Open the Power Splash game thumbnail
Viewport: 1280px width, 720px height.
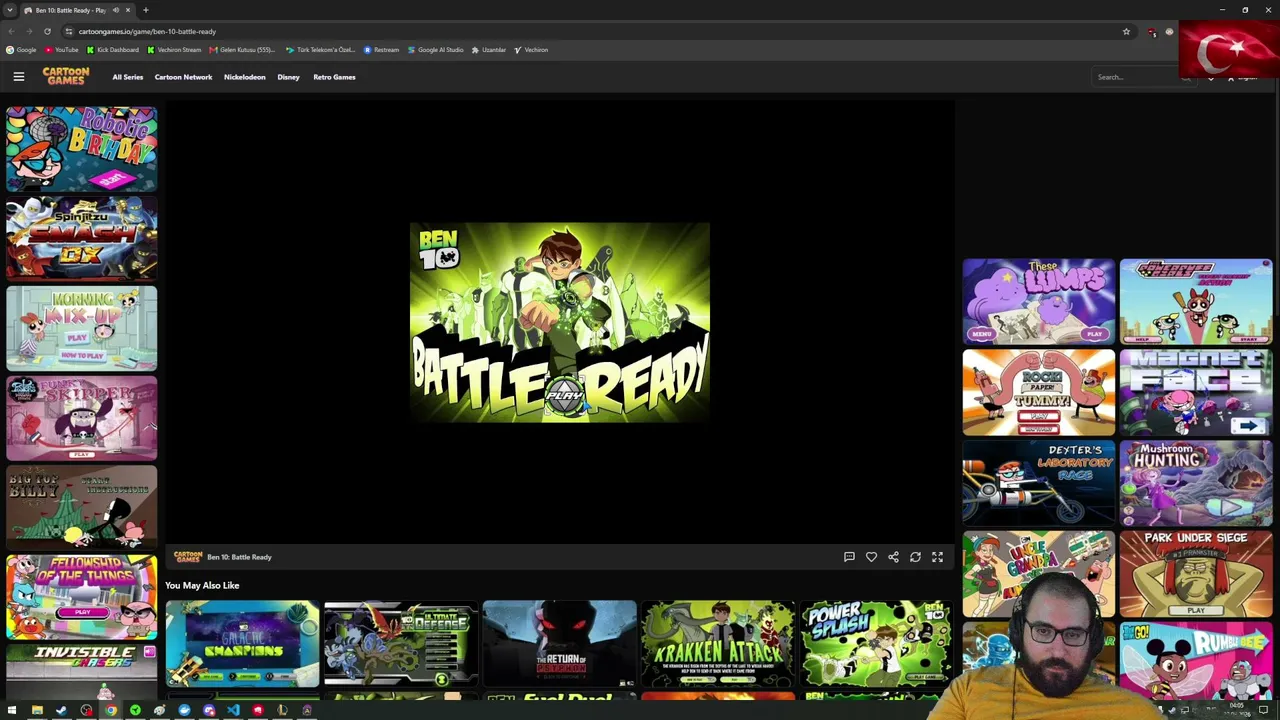(x=876, y=644)
